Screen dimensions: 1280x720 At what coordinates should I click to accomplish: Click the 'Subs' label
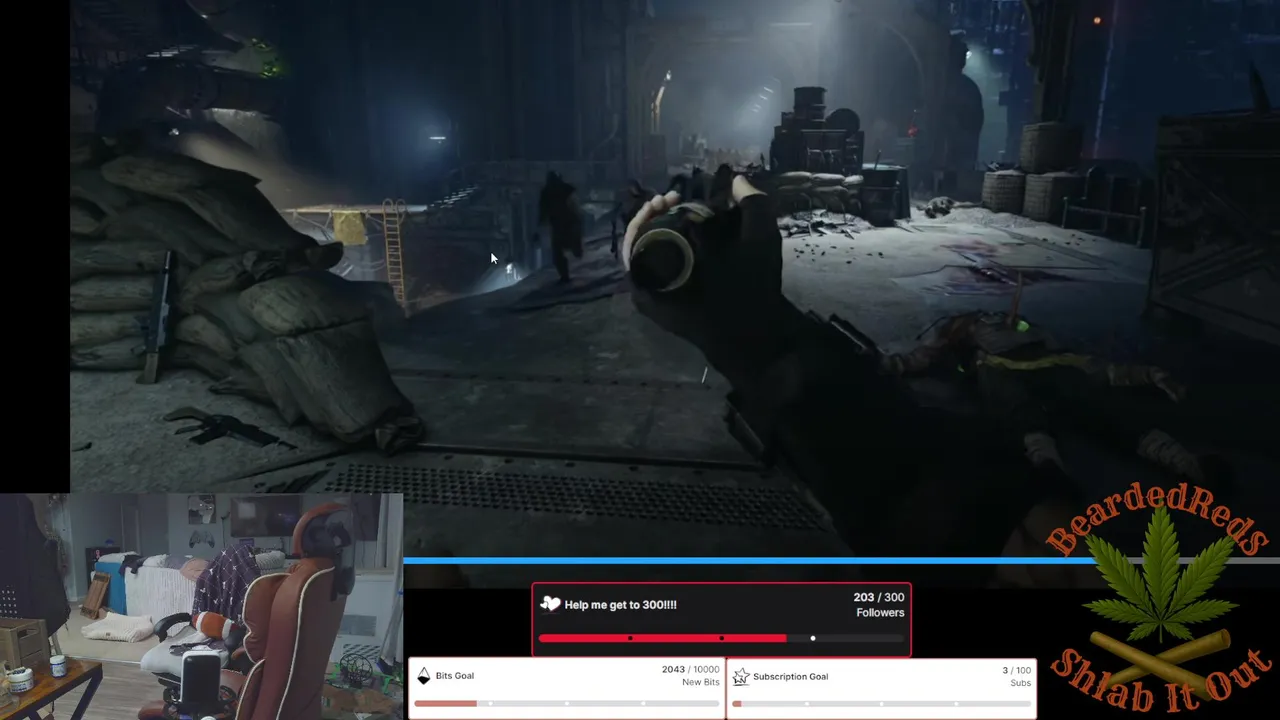1021,683
